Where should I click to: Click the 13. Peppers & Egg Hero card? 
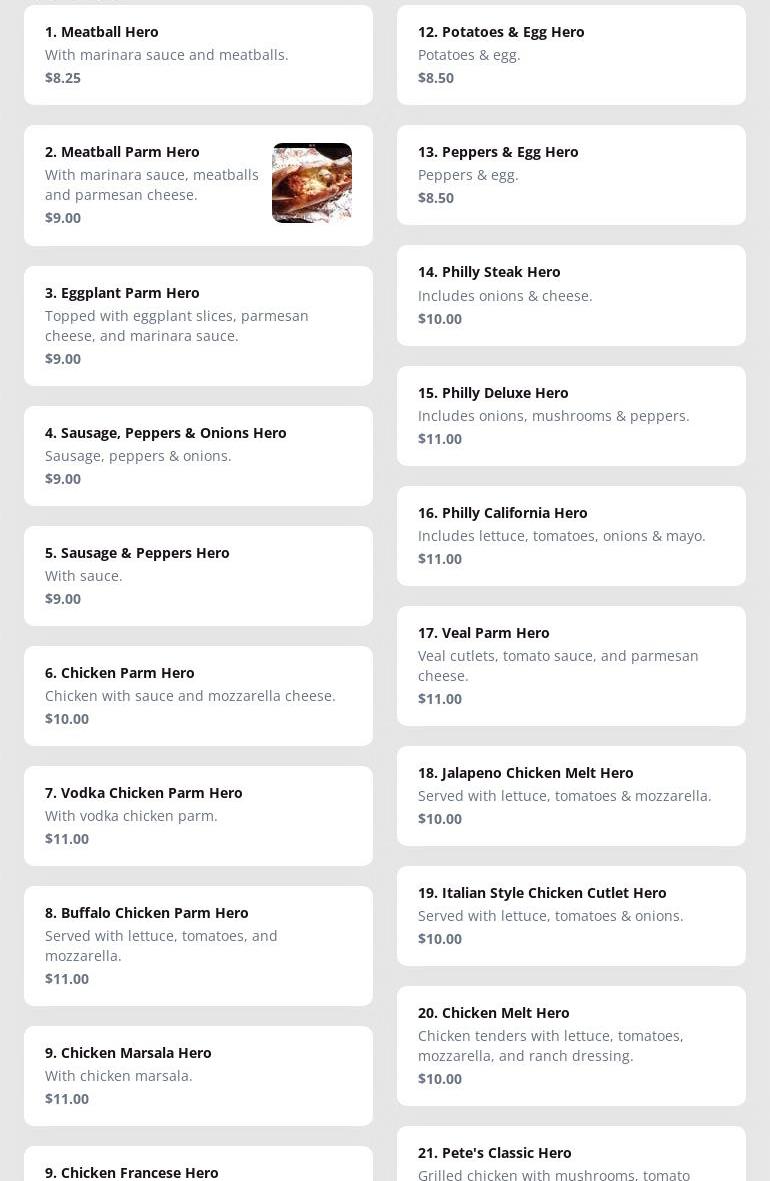(x=571, y=175)
